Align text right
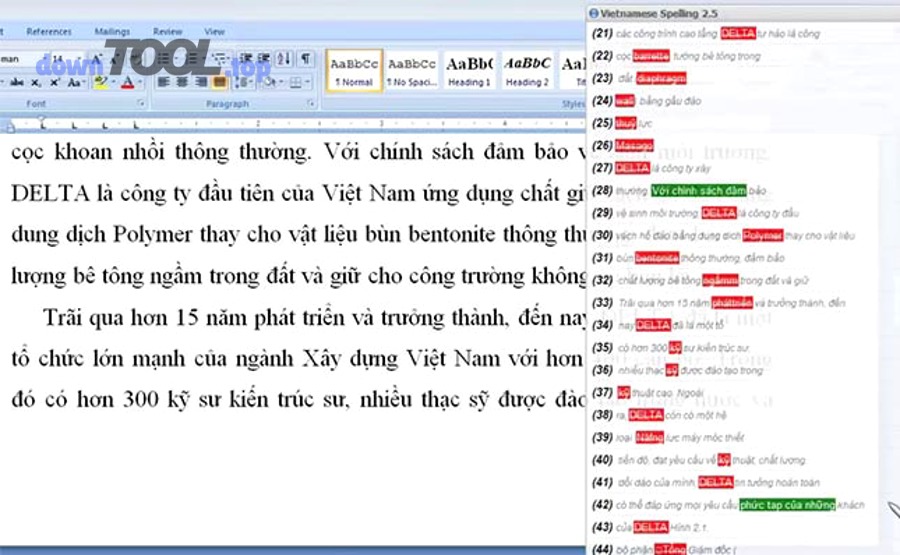Screen dimensions: 900x555 (x=201, y=83)
